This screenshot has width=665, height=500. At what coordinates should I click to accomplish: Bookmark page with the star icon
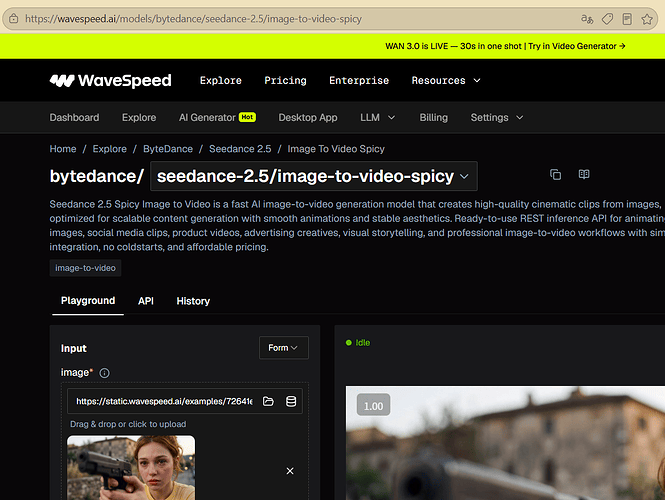tap(647, 19)
